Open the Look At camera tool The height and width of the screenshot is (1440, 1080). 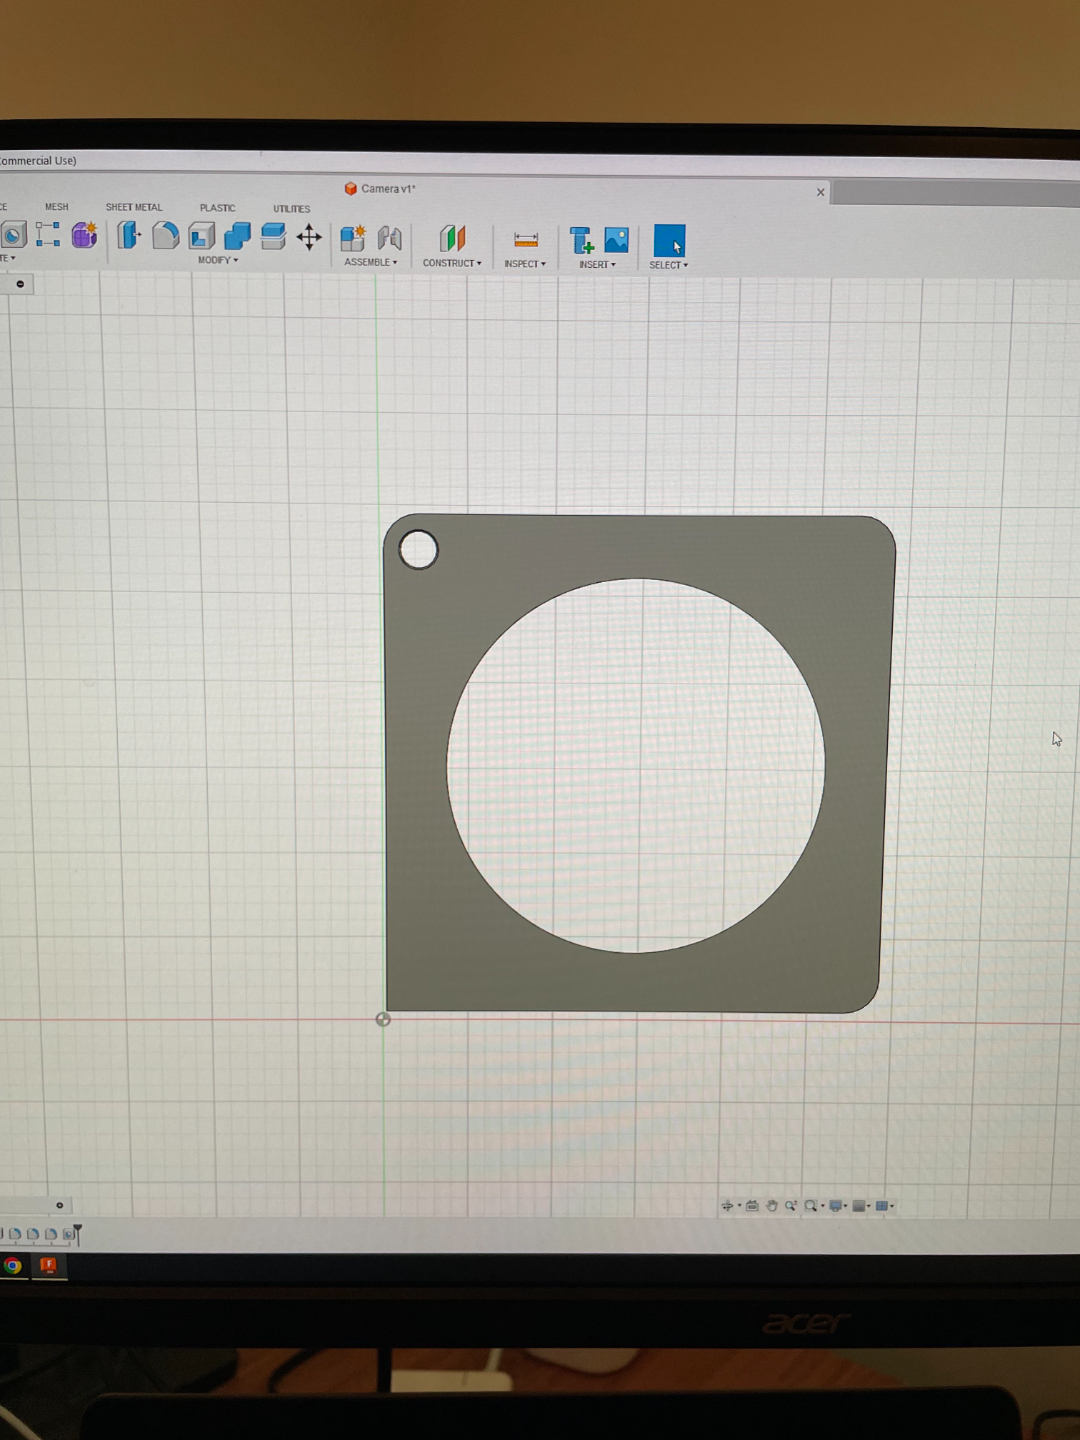pyautogui.click(x=752, y=1206)
